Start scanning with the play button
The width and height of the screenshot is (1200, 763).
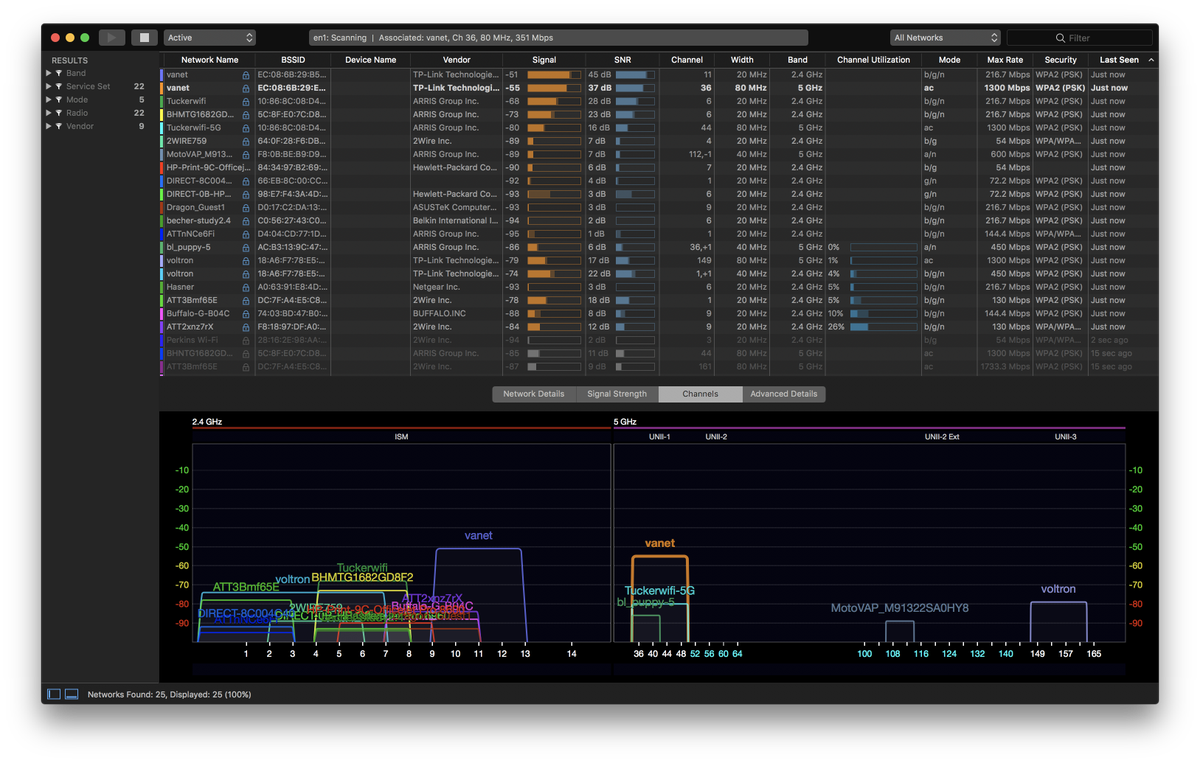point(111,38)
